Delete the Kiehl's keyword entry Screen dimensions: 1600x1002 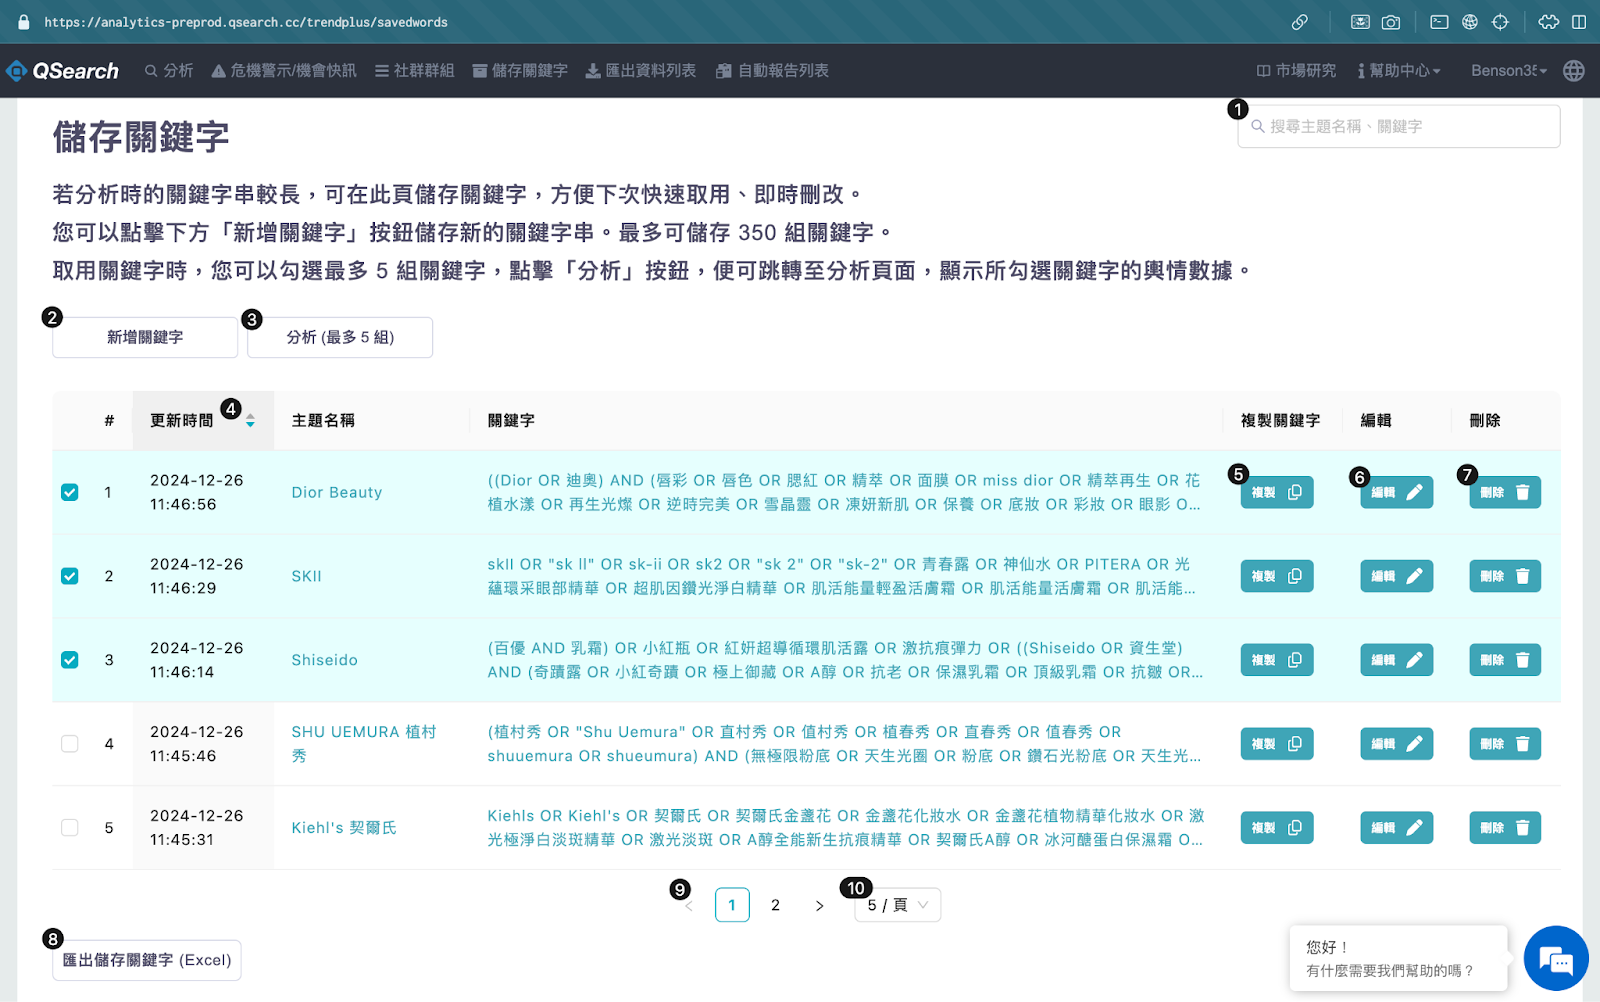tap(1505, 828)
